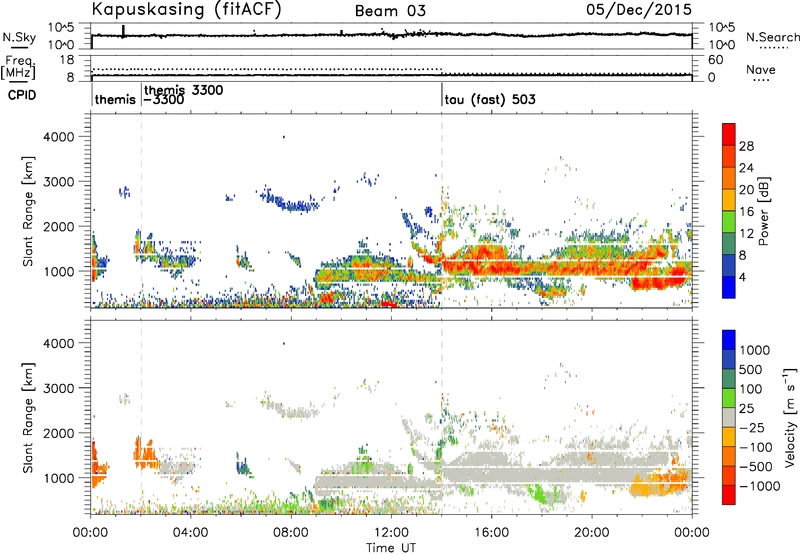This screenshot has height=554, width=800.
Task: Click the '500' tick on Velocity colorbar
Action: 751,370
